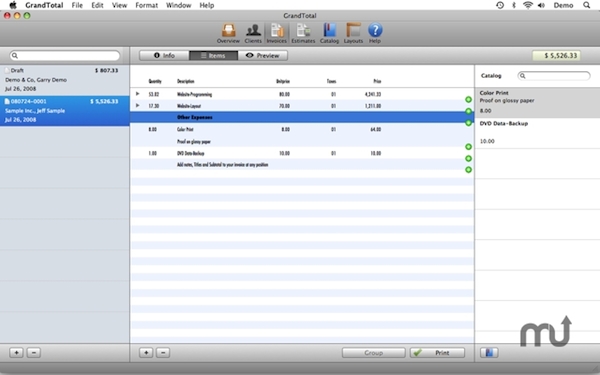Open the Layouts toolbar icon
The image size is (600, 375).
click(x=353, y=33)
